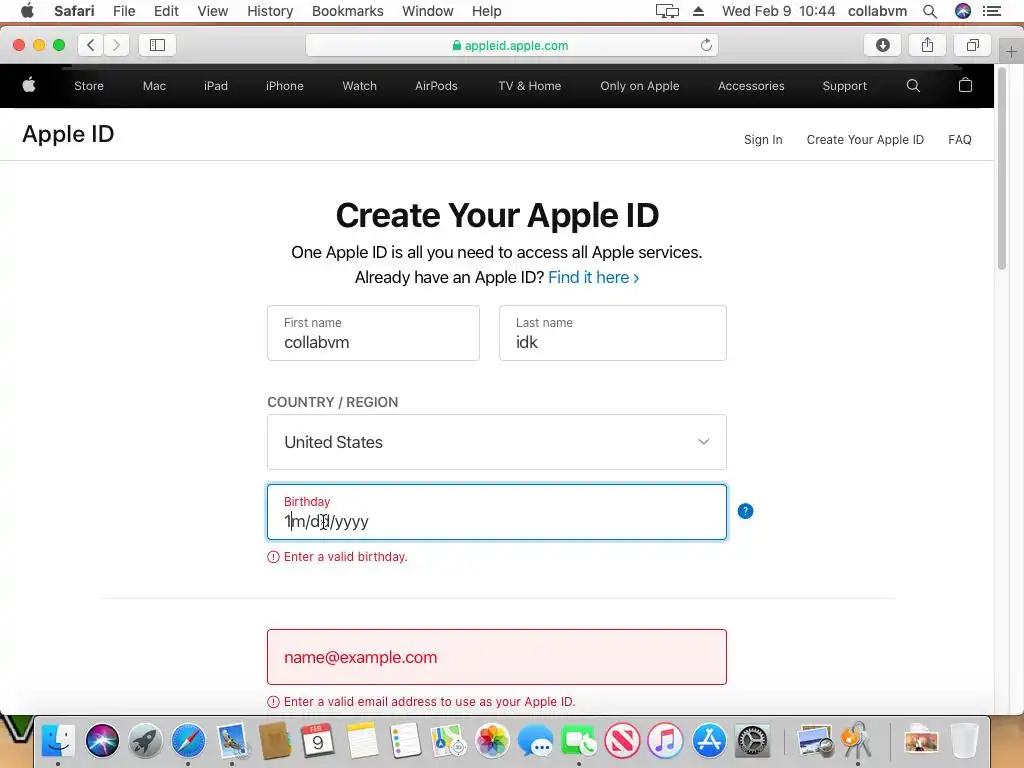
Task: Open the Window menu
Action: [427, 11]
